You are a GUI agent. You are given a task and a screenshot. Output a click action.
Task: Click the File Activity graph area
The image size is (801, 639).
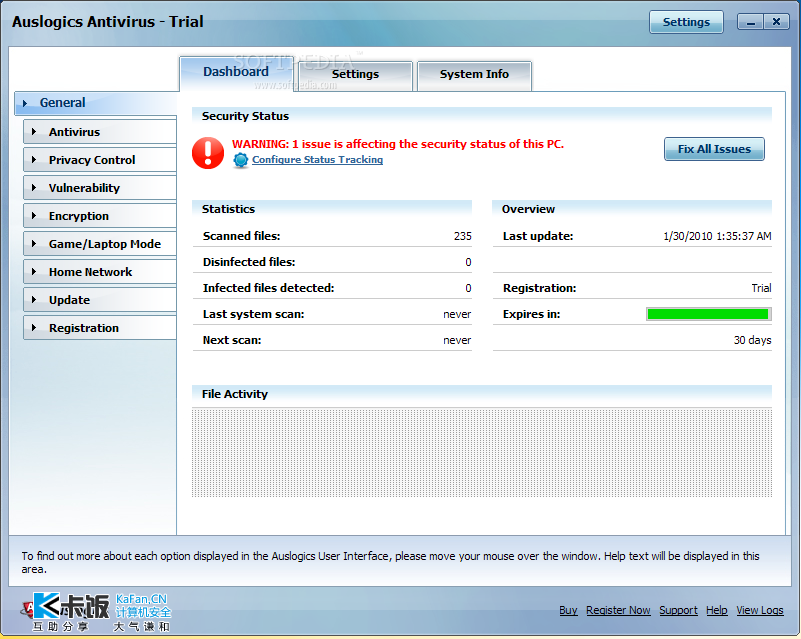(x=482, y=453)
